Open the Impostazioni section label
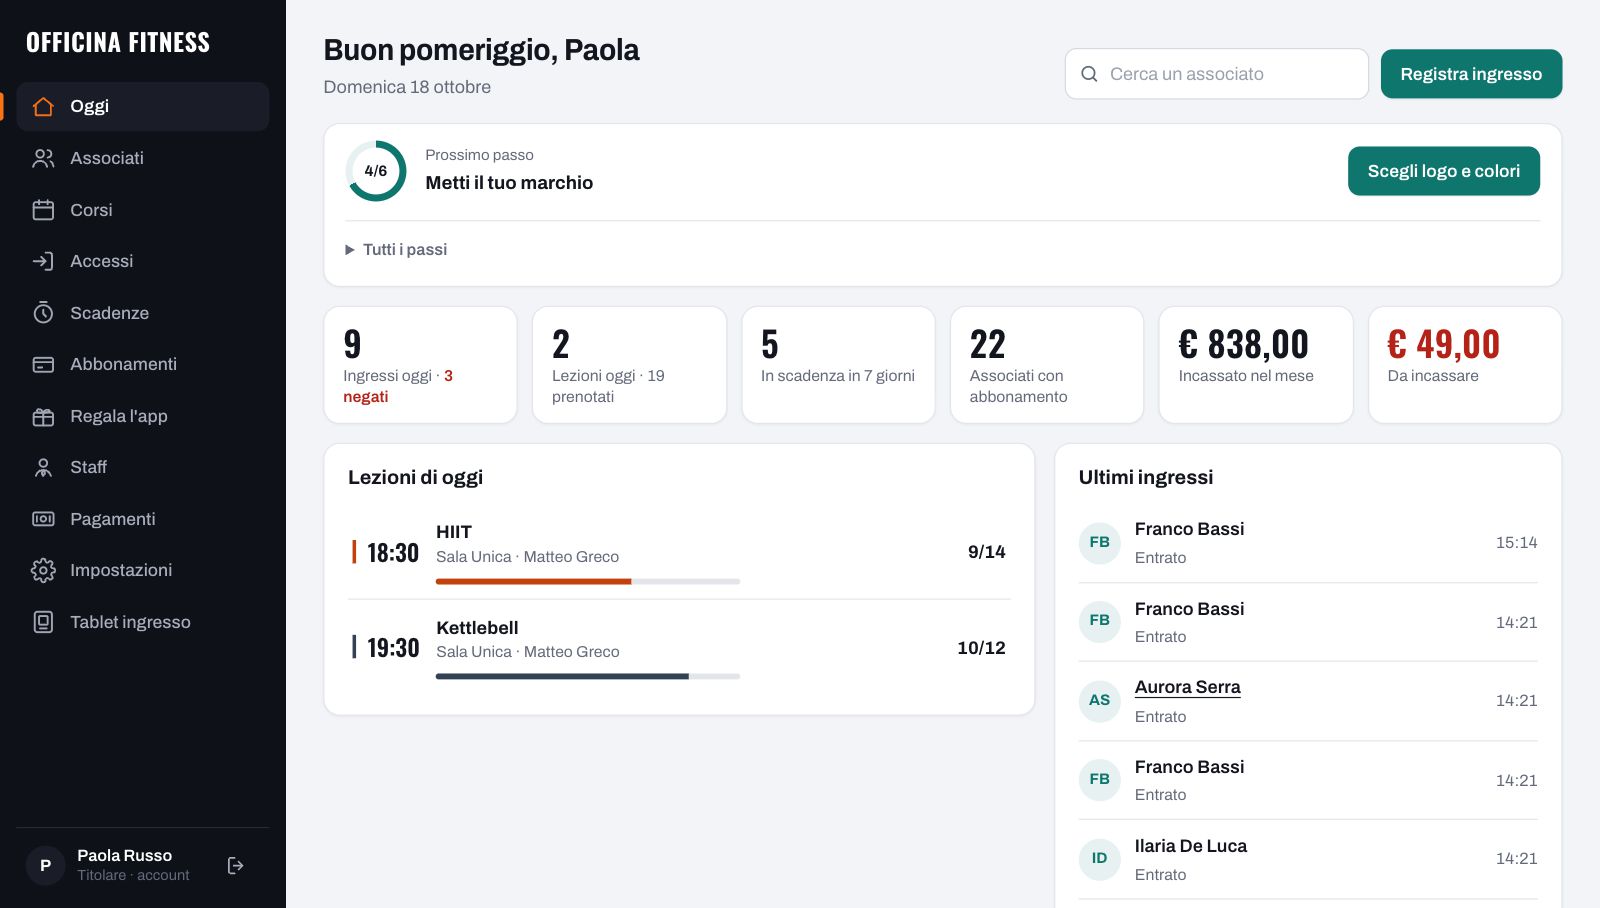This screenshot has width=1600, height=908. point(121,570)
